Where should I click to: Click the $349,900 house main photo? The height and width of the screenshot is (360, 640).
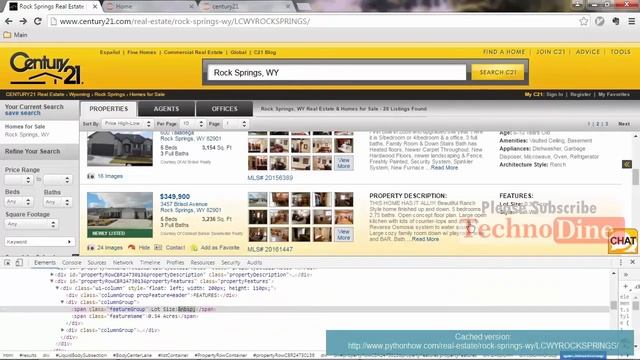click(x=120, y=215)
